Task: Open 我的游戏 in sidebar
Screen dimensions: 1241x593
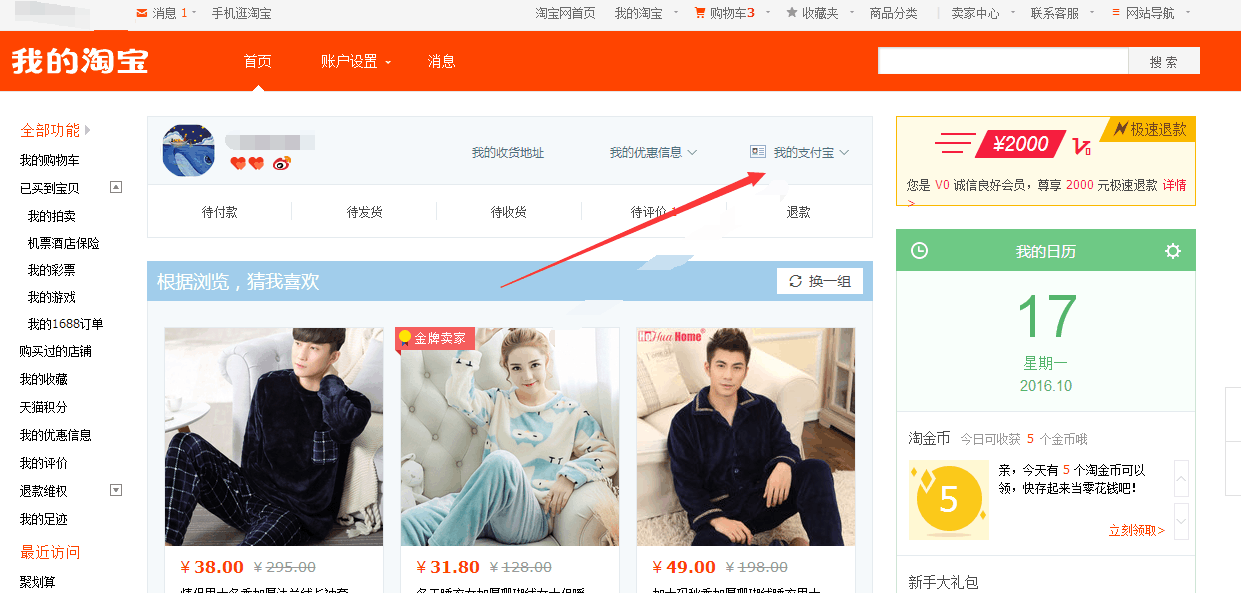Action: pyautogui.click(x=52, y=297)
